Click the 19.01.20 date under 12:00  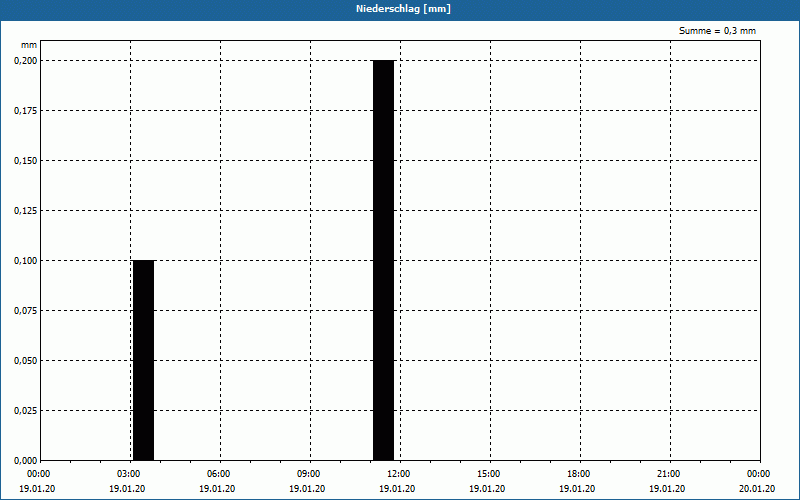[x=397, y=489]
